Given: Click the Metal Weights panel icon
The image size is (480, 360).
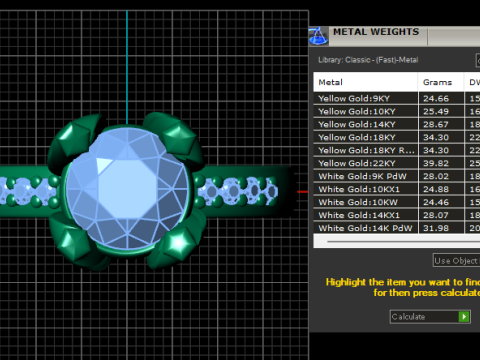Looking at the screenshot, I should (318, 36).
